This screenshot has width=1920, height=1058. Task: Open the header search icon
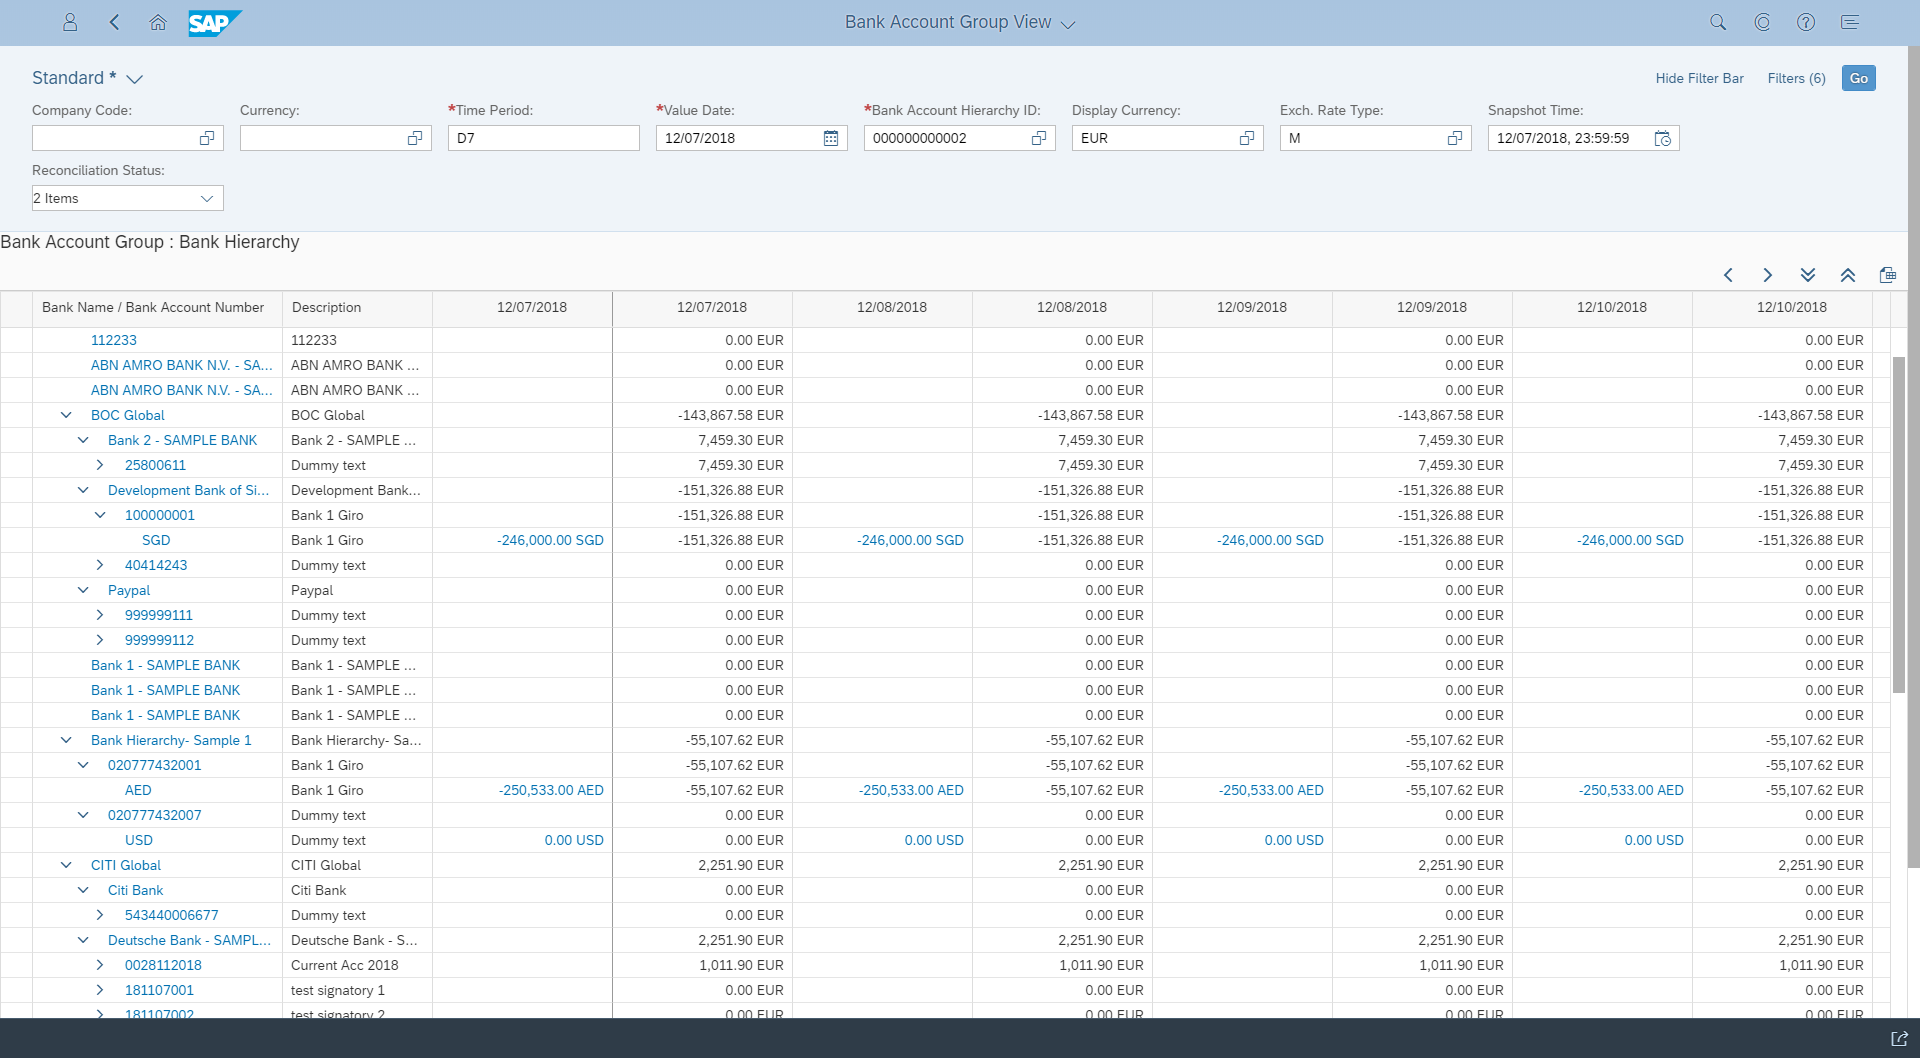(1718, 22)
